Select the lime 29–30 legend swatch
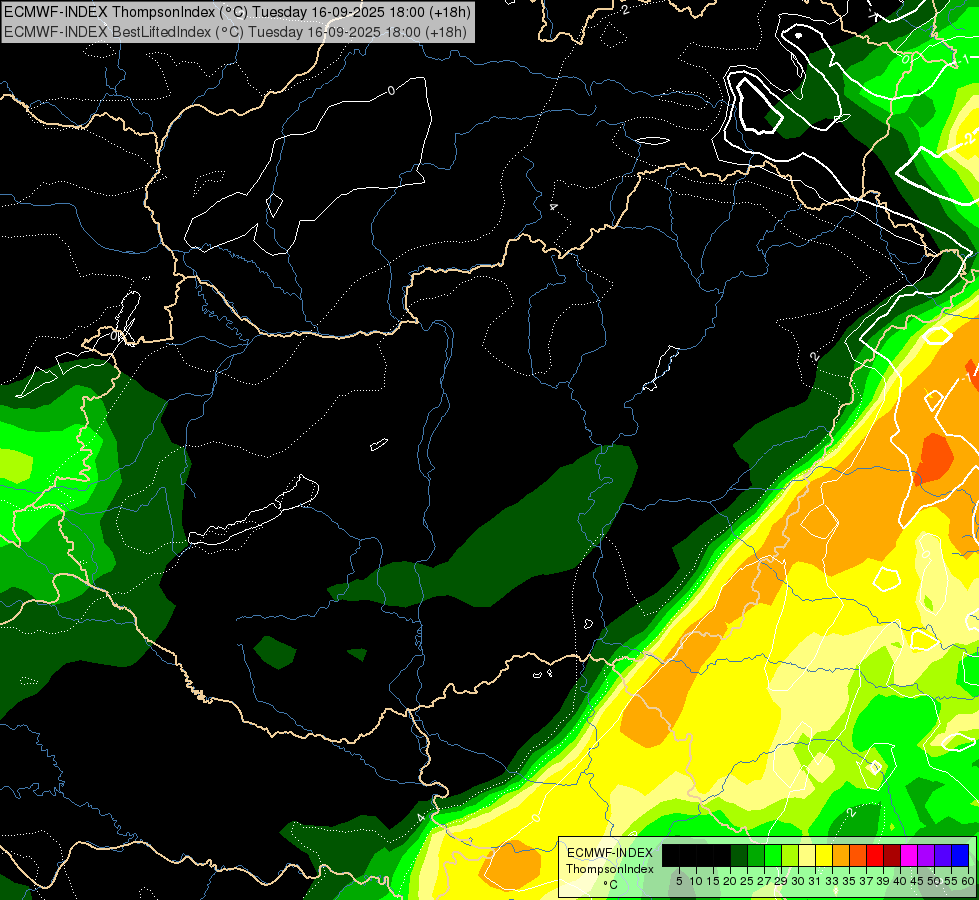Image resolution: width=979 pixels, height=900 pixels. pyautogui.click(x=790, y=855)
